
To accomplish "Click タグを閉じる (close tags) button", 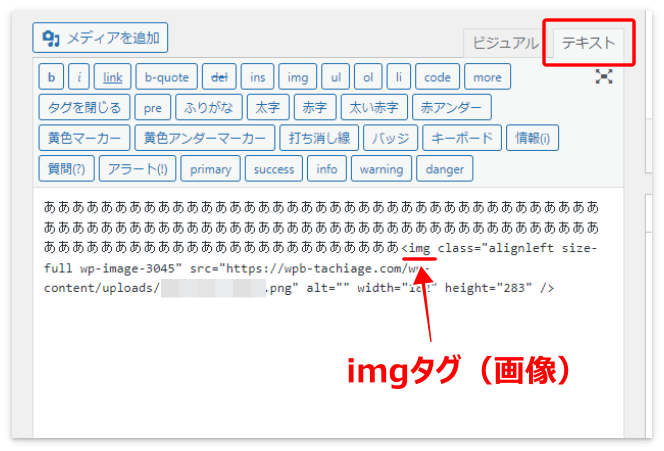I will tap(84, 107).
